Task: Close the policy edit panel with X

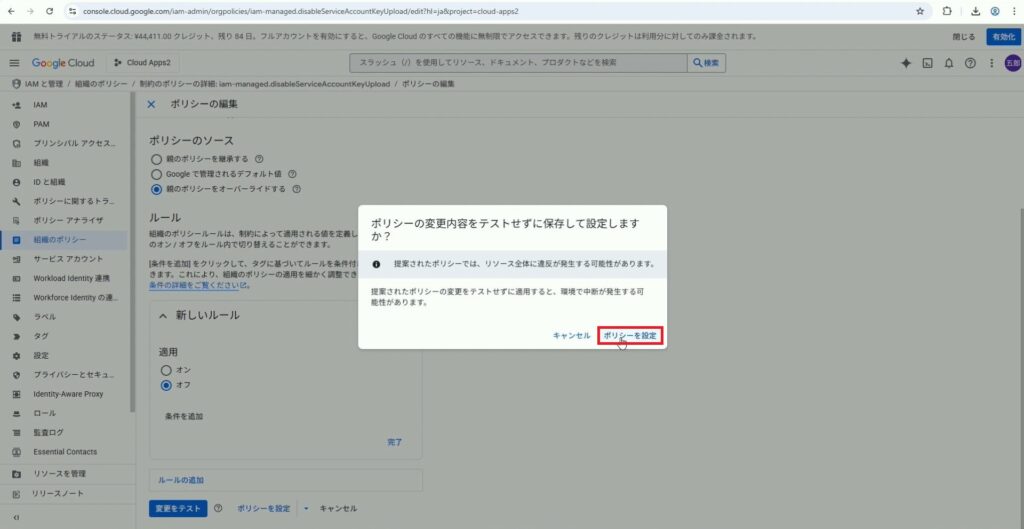Action: click(x=152, y=104)
